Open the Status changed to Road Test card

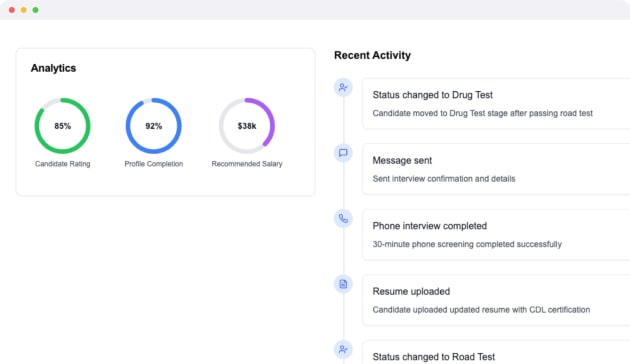tap(496, 353)
